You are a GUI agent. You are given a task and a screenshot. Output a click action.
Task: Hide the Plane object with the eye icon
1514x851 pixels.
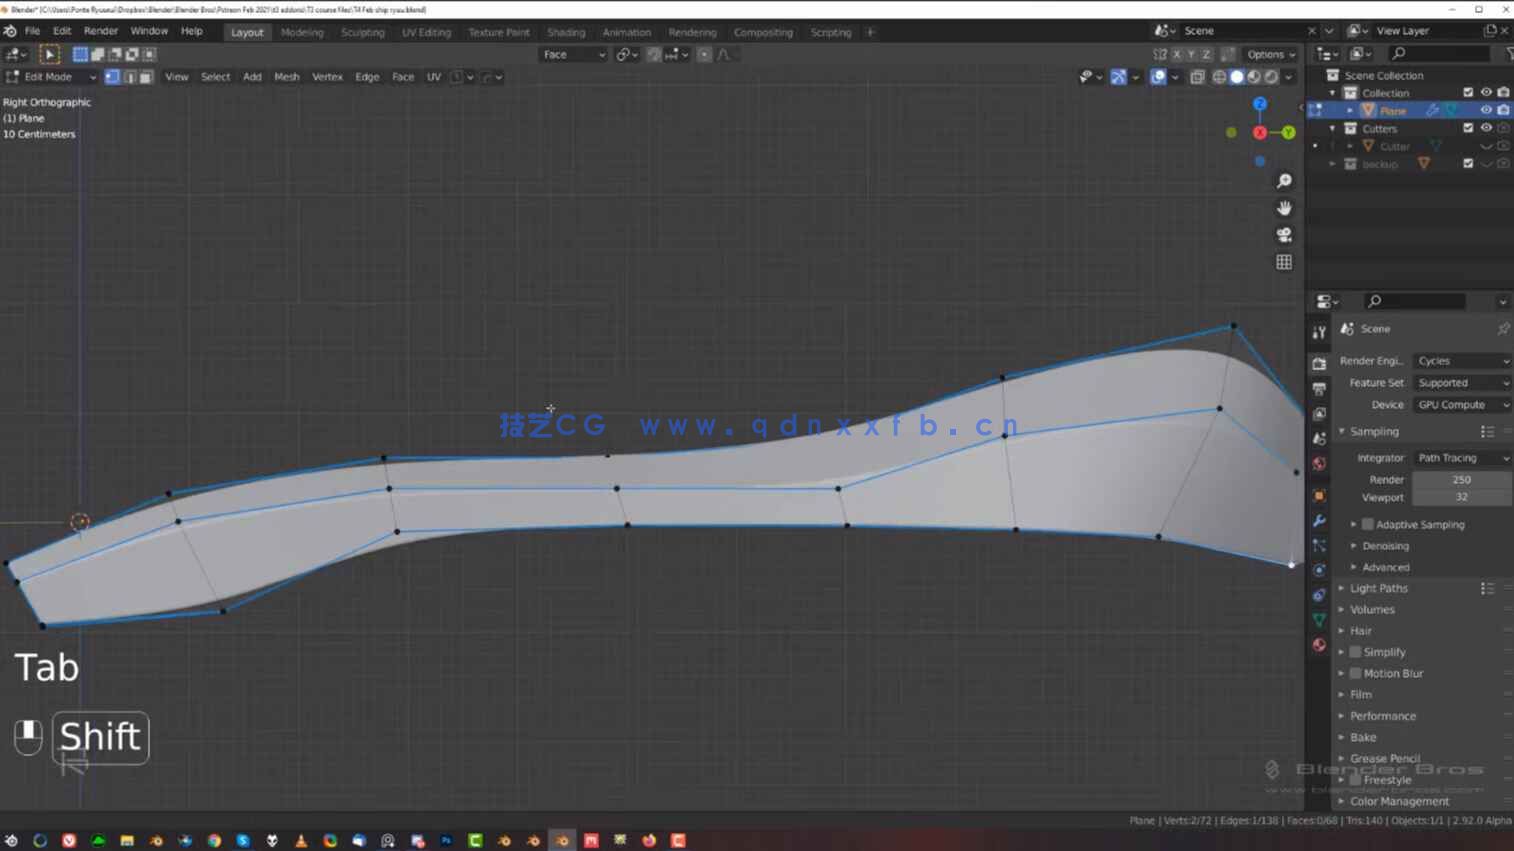pos(1487,110)
